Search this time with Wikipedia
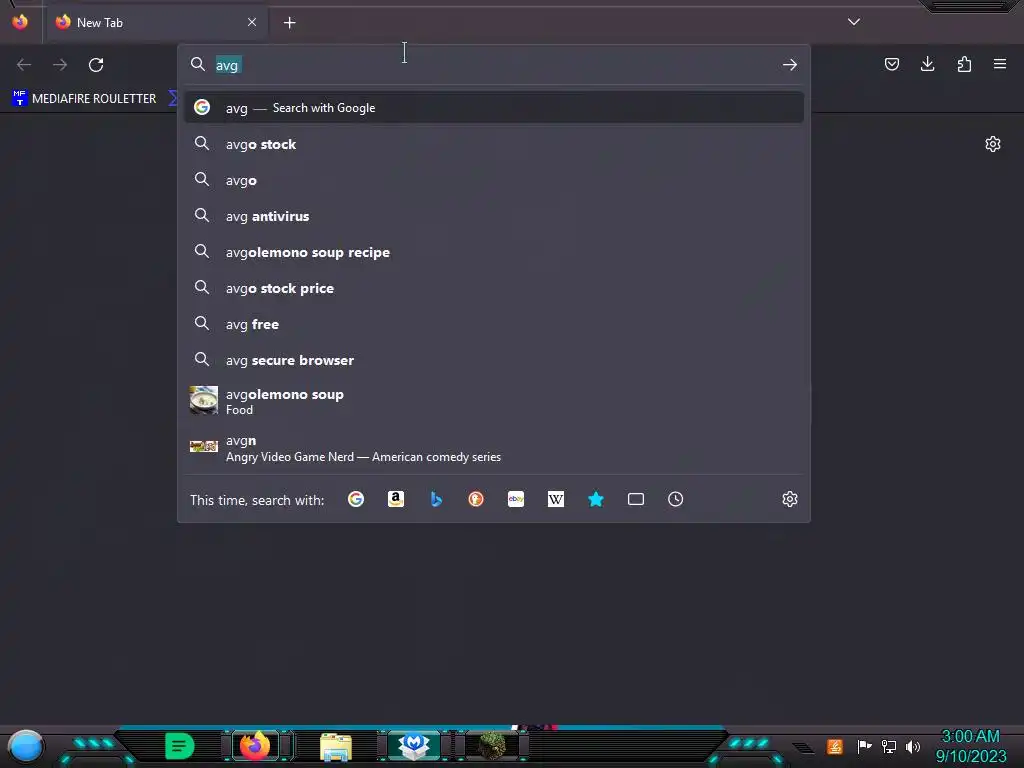Screen dimensions: 1024x768 (556, 500)
